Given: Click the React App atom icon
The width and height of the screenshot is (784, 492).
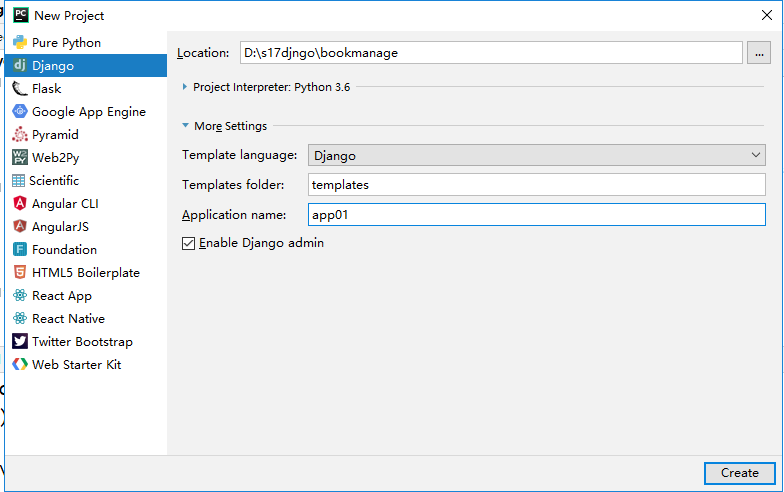Looking at the screenshot, I should 20,296.
